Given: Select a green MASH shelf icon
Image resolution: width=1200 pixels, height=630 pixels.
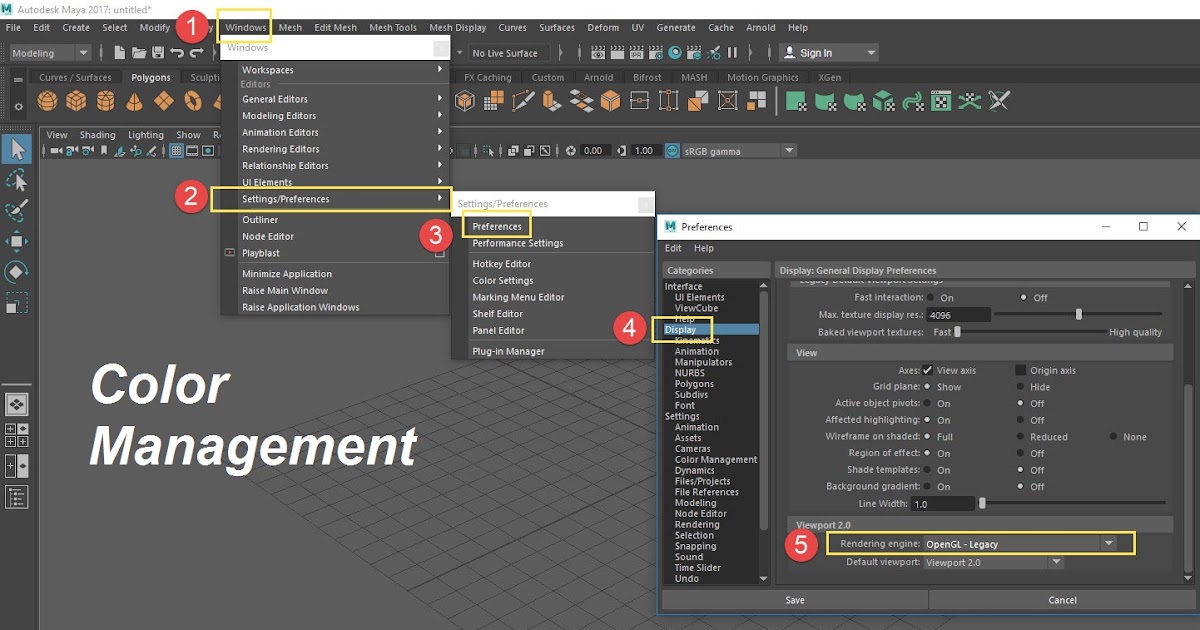Looking at the screenshot, I should (x=796, y=100).
